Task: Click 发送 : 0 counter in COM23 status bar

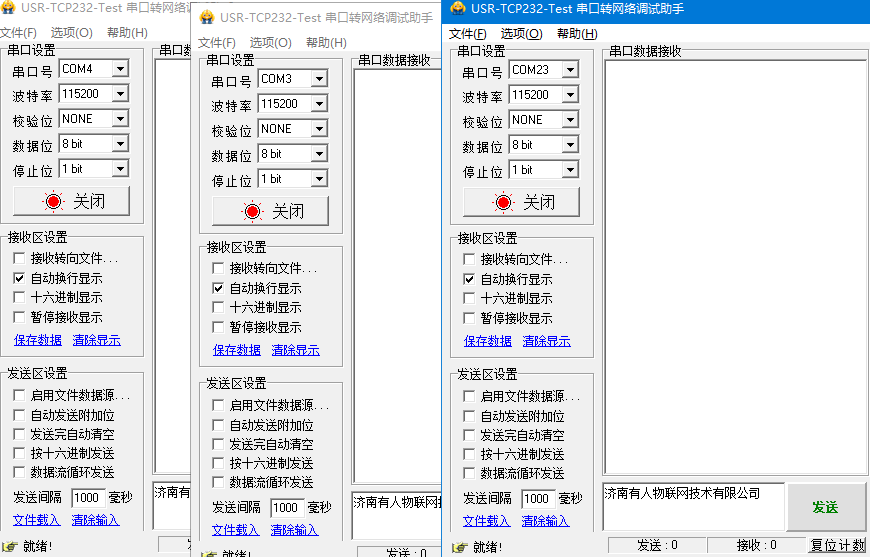Action: (657, 545)
